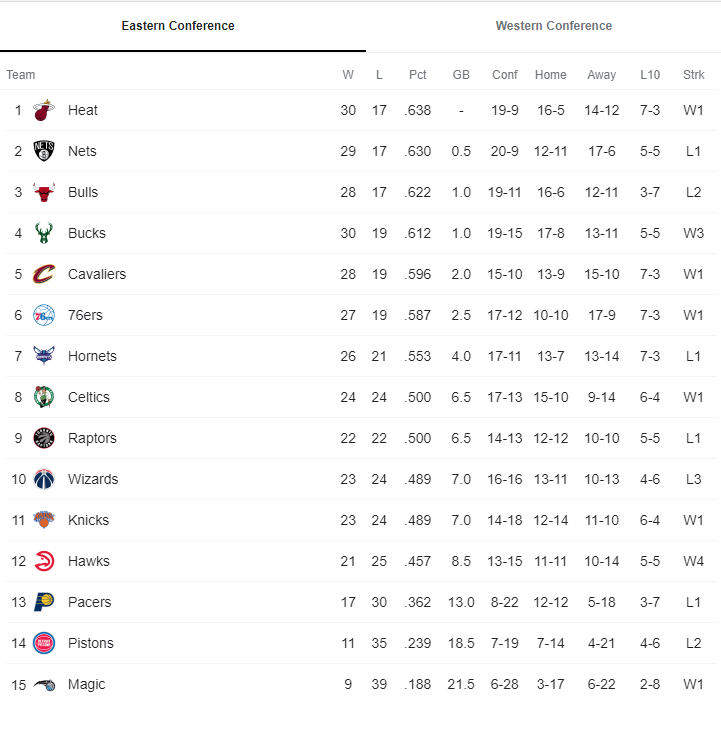Open the Pistons team link
721x729 pixels.
click(x=91, y=643)
